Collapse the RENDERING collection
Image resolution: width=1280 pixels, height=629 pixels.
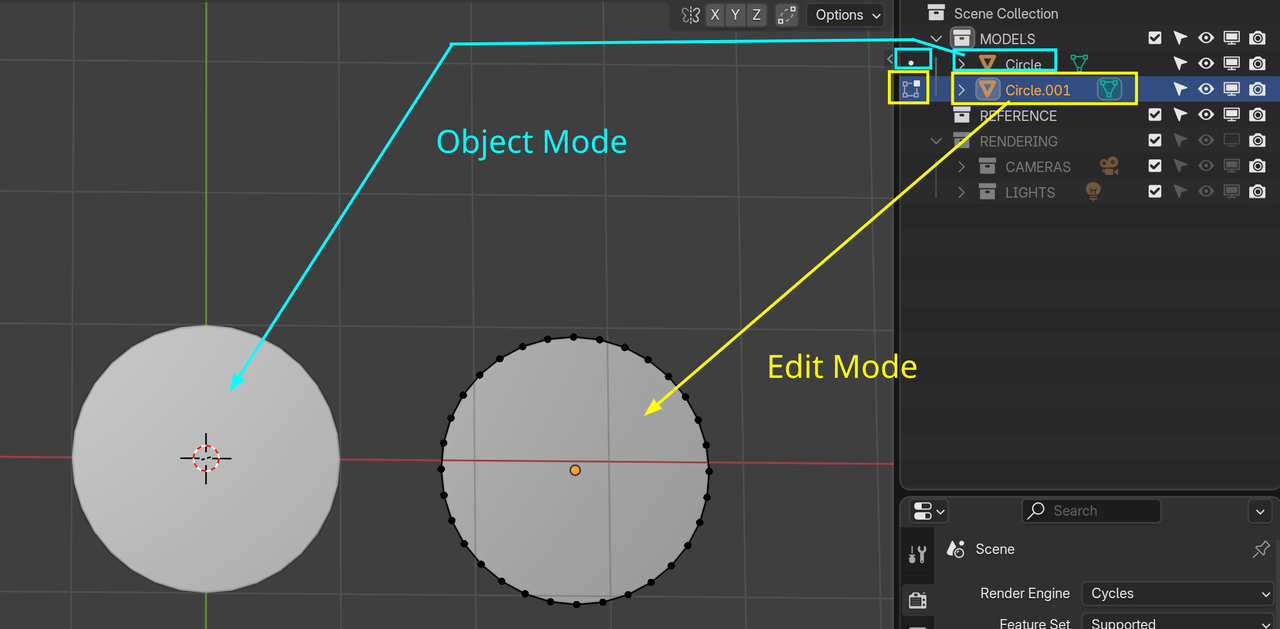tap(937, 140)
